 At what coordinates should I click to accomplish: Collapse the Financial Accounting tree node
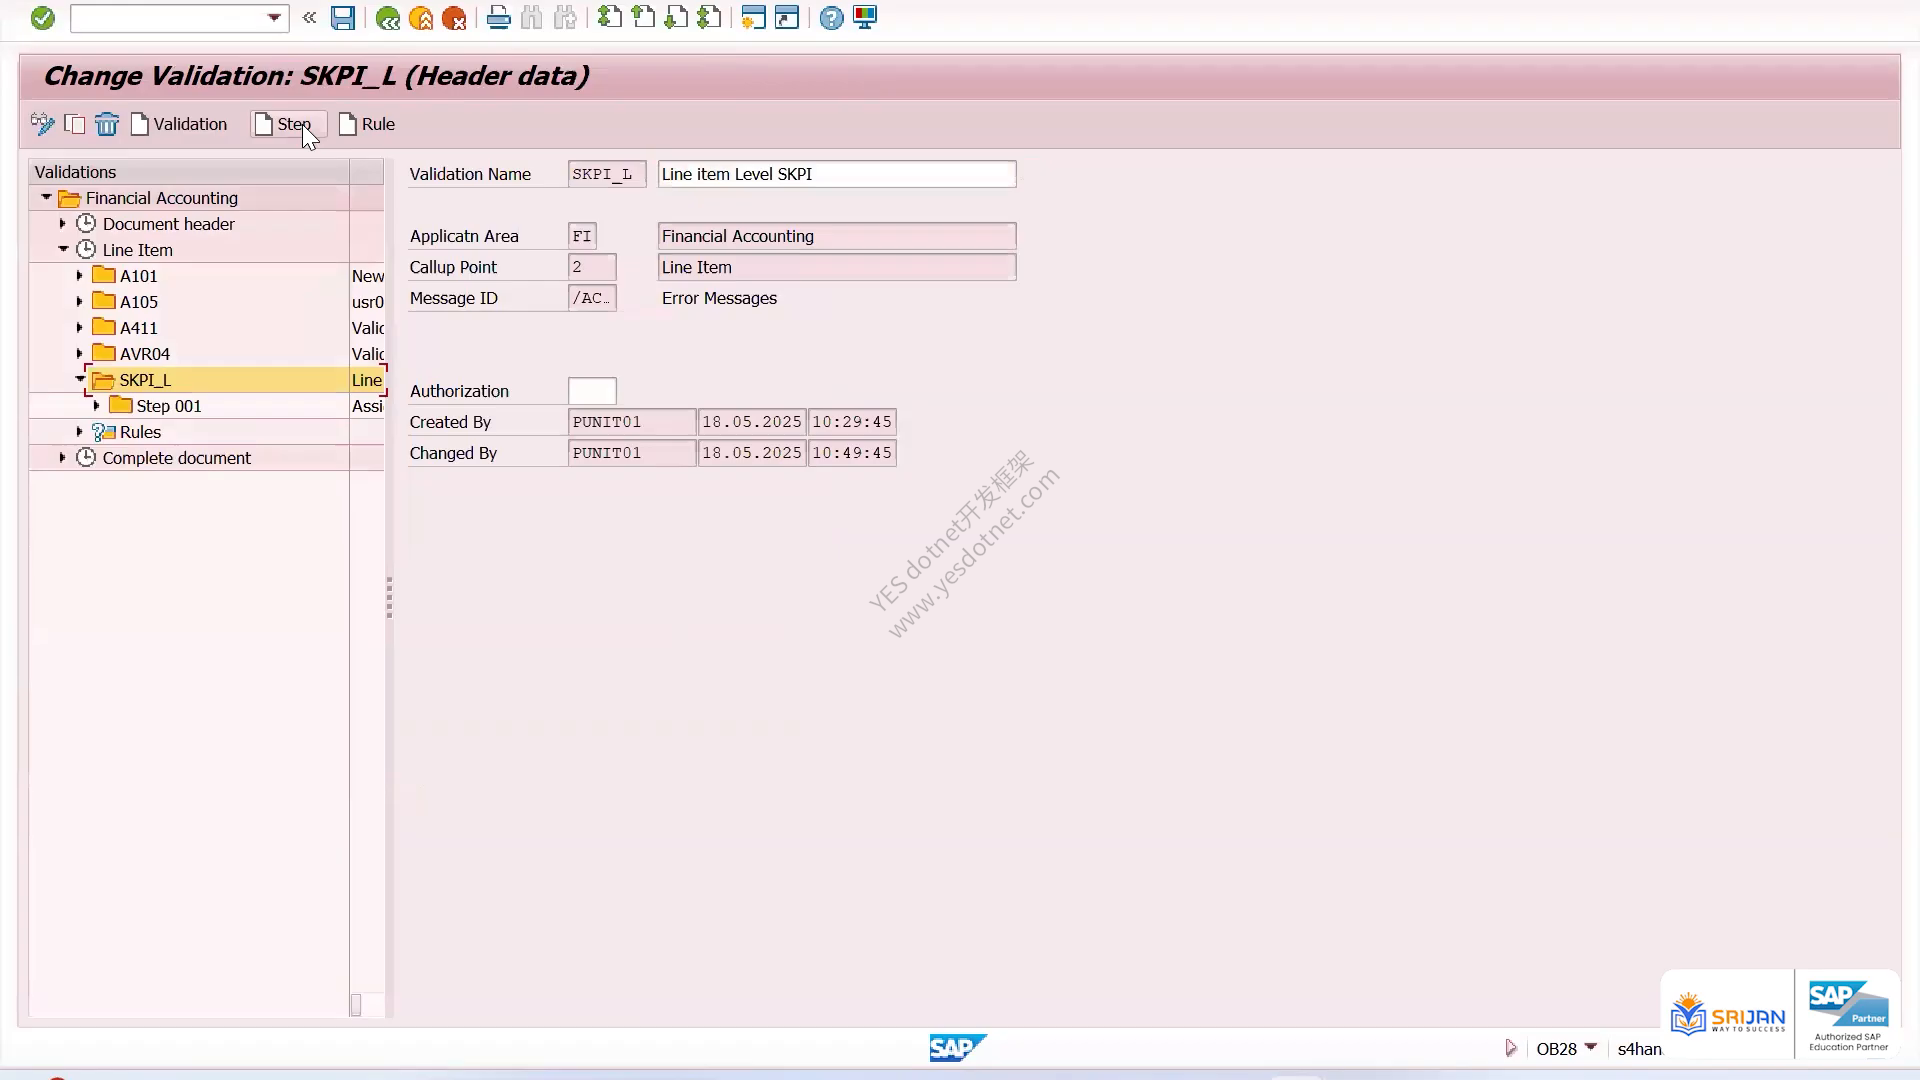46,198
